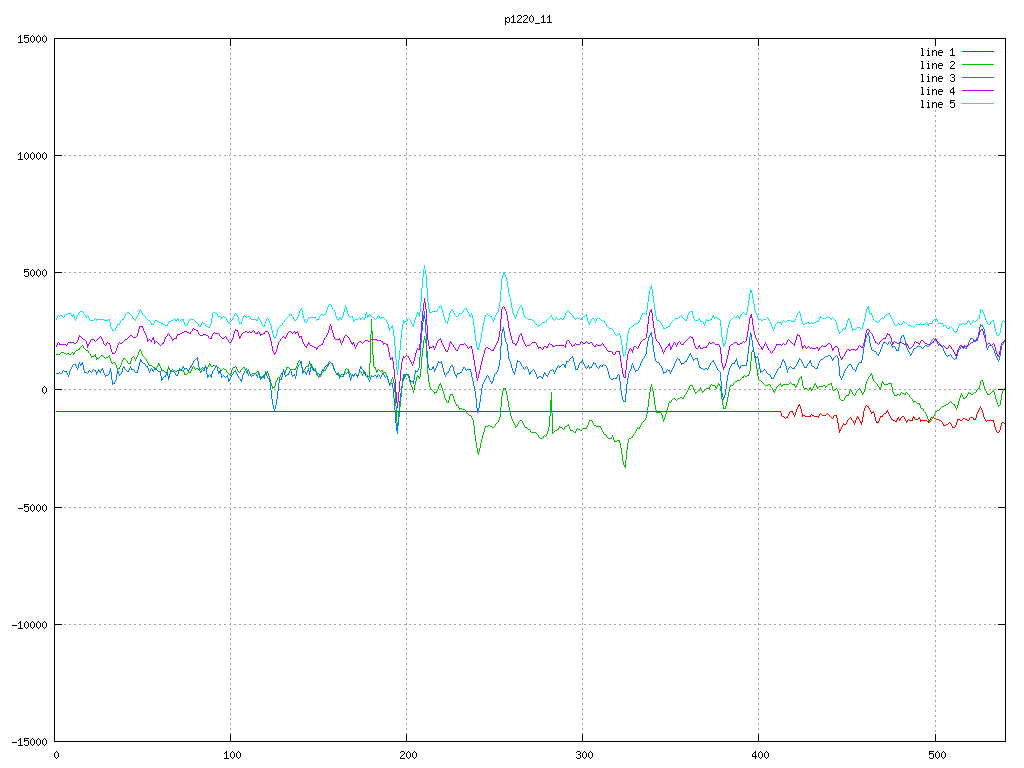1024x768 pixels.
Task: Click the 'line 5' legend label
Action: point(937,104)
